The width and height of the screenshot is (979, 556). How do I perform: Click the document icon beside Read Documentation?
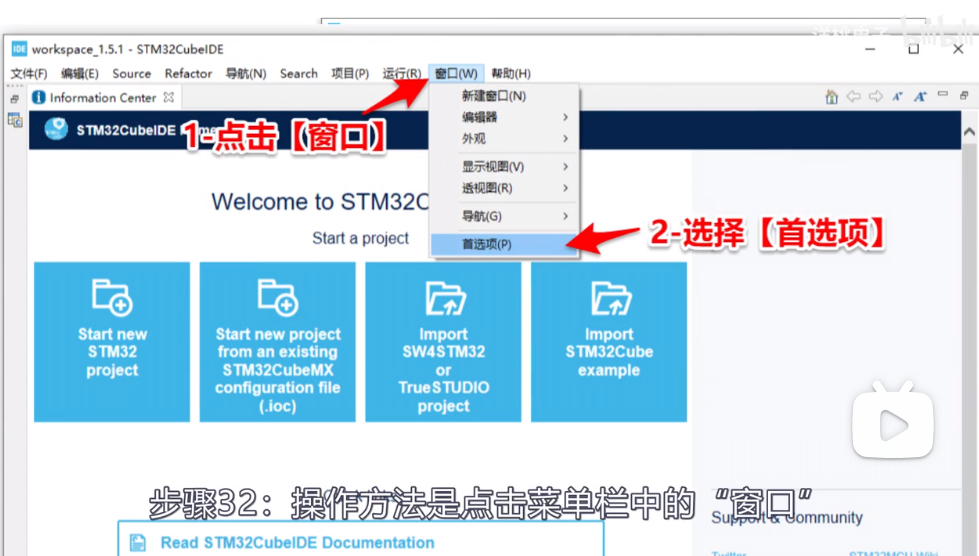[138, 542]
